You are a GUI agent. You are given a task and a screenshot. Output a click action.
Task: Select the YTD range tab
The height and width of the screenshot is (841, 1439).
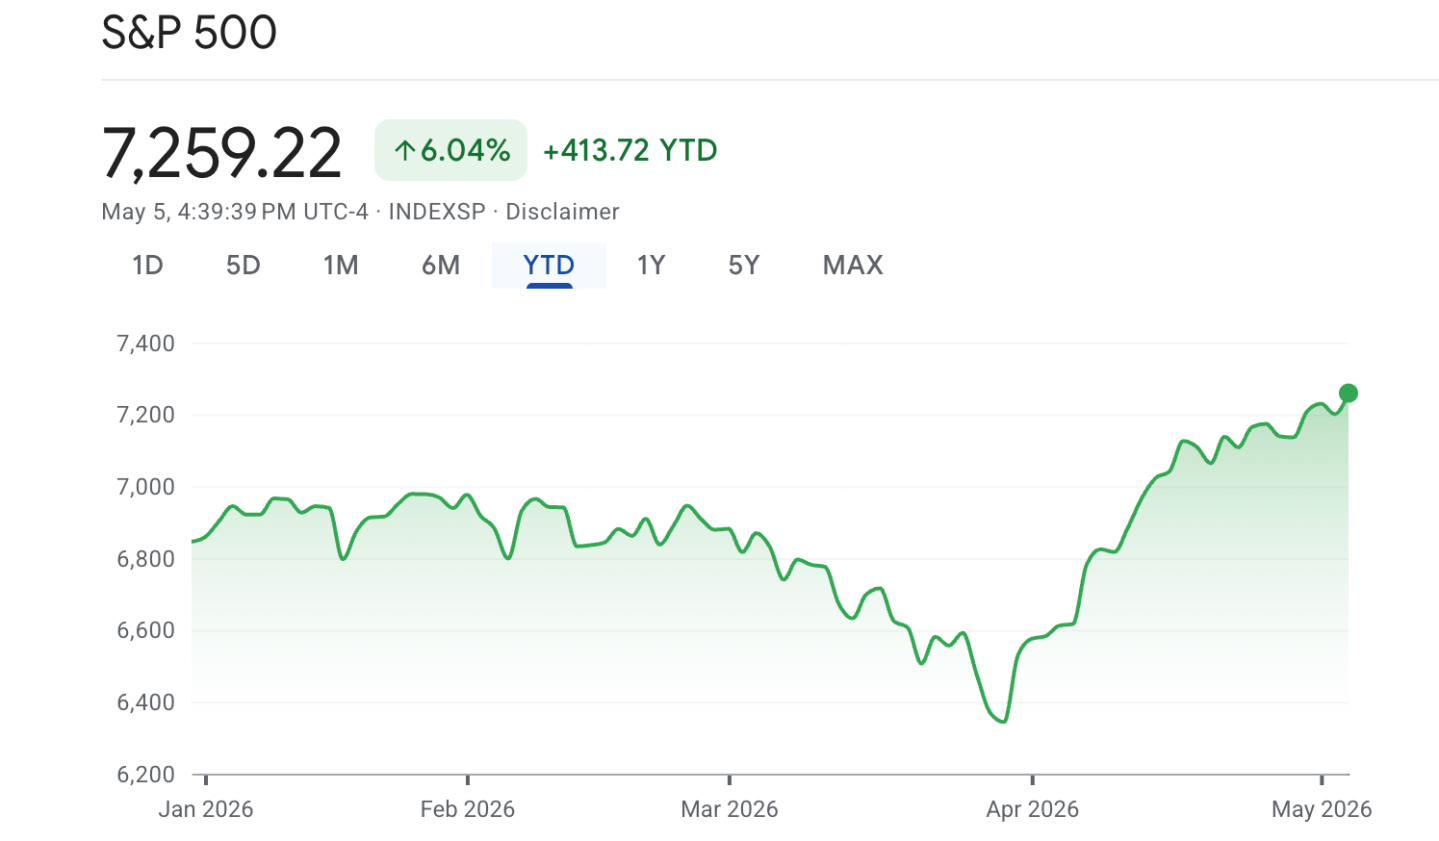(x=549, y=265)
